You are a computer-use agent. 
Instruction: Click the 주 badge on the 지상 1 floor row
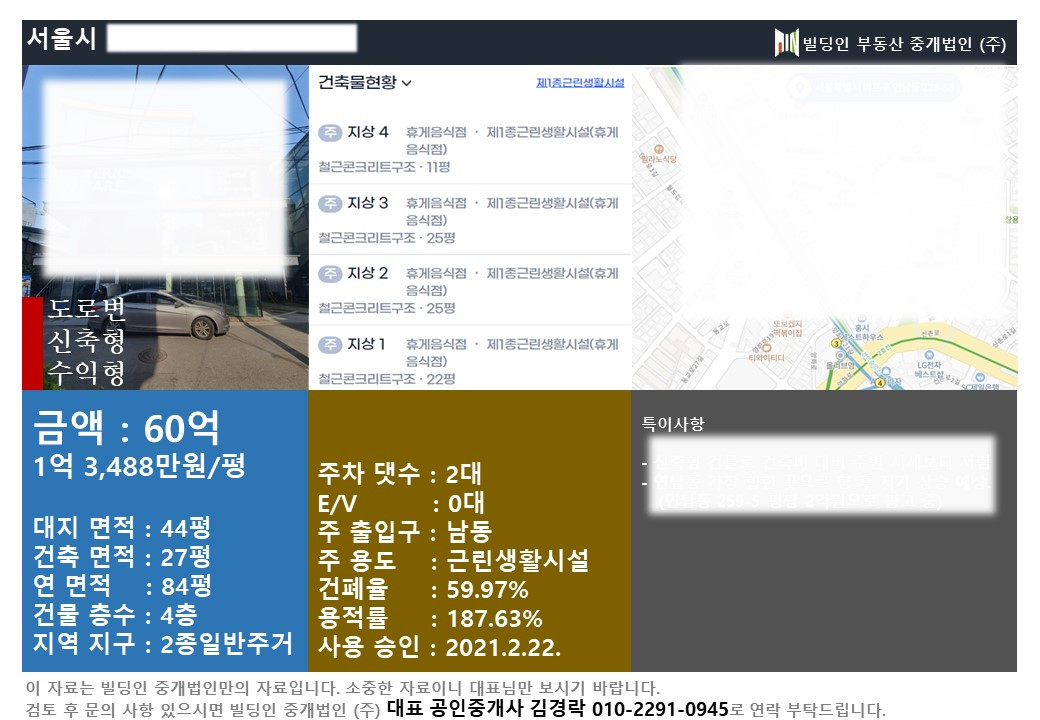point(328,342)
